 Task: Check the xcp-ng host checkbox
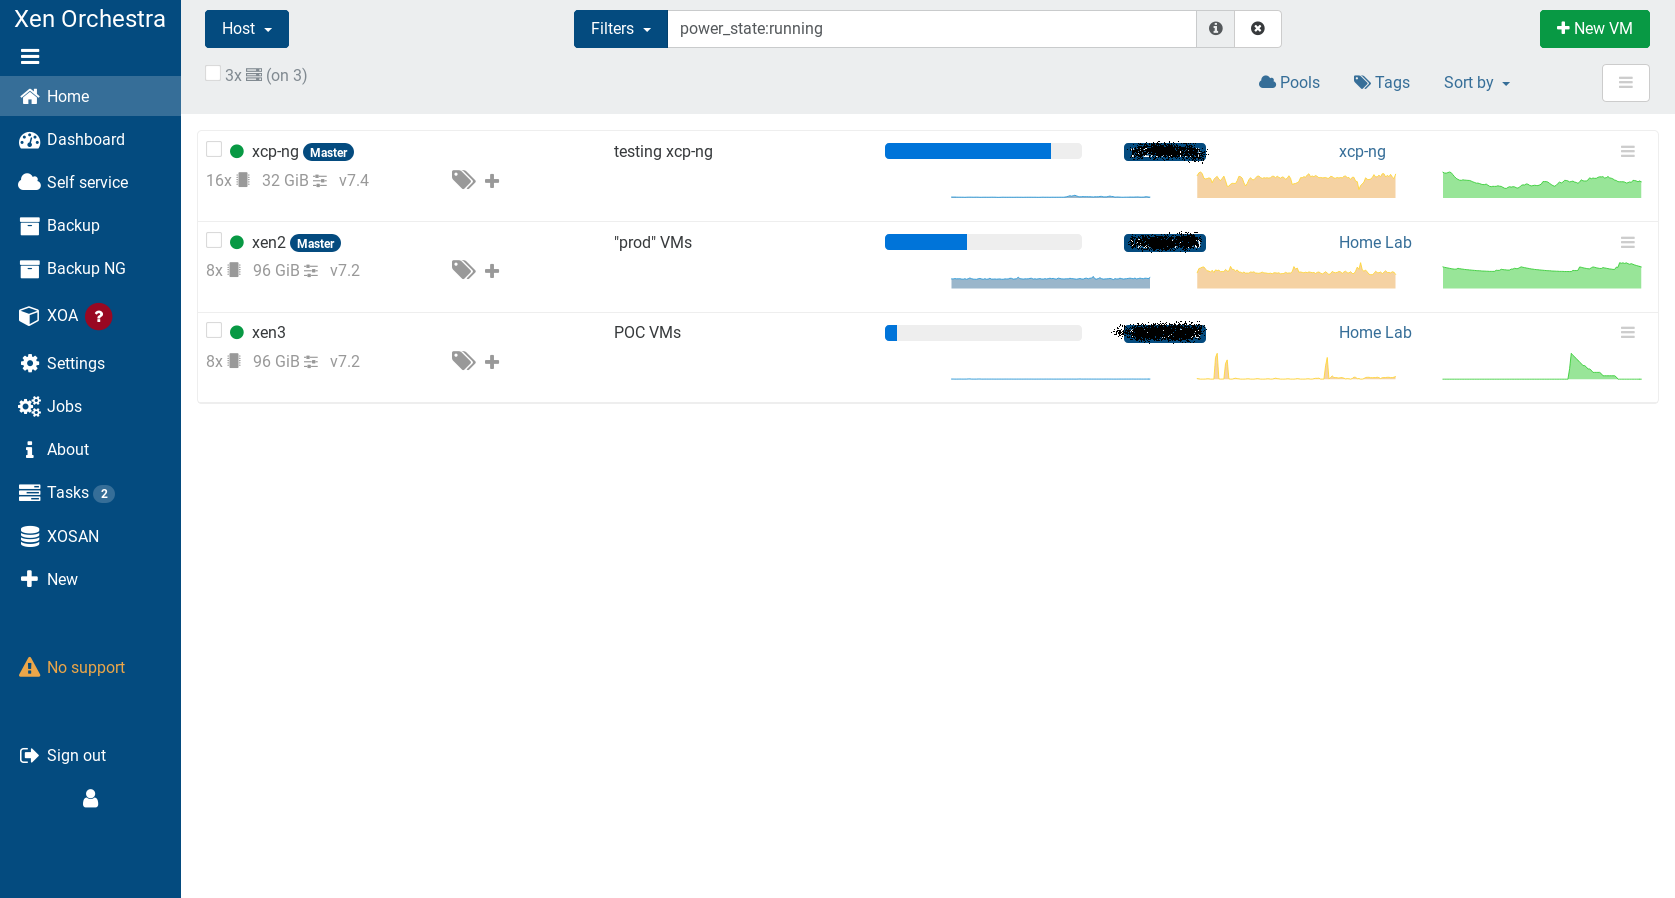(x=214, y=149)
